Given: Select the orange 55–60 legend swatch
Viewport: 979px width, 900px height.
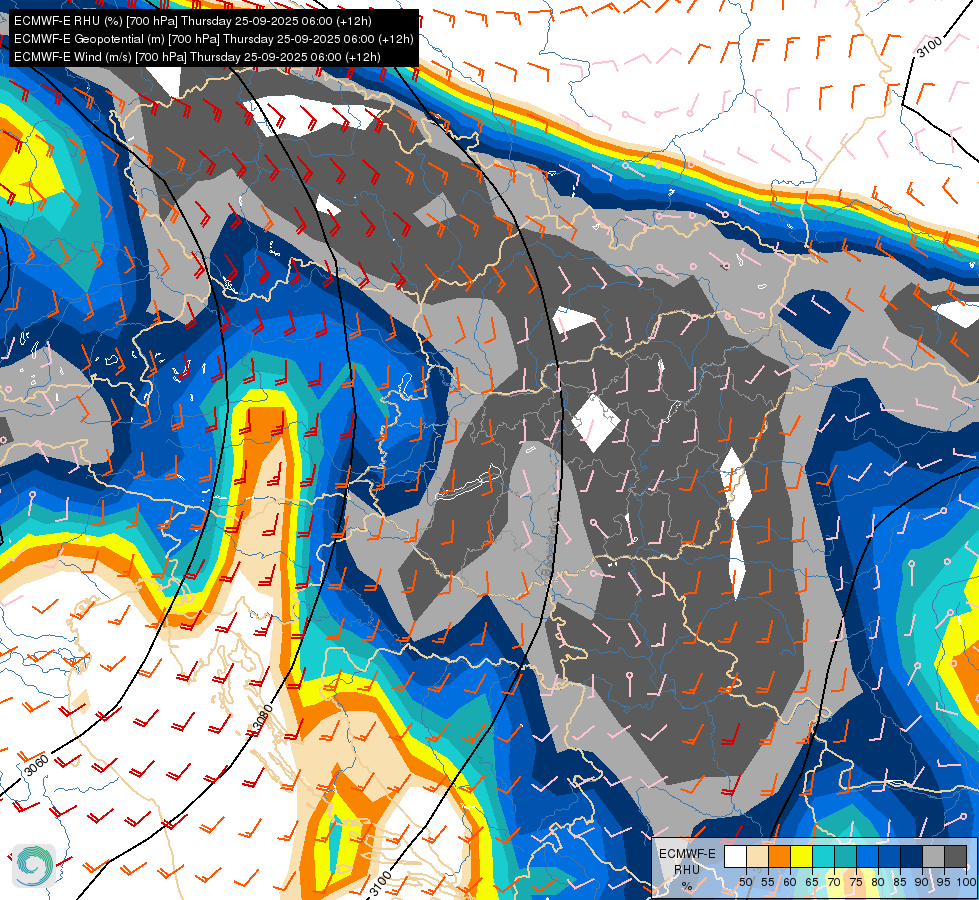Looking at the screenshot, I should tap(780, 856).
